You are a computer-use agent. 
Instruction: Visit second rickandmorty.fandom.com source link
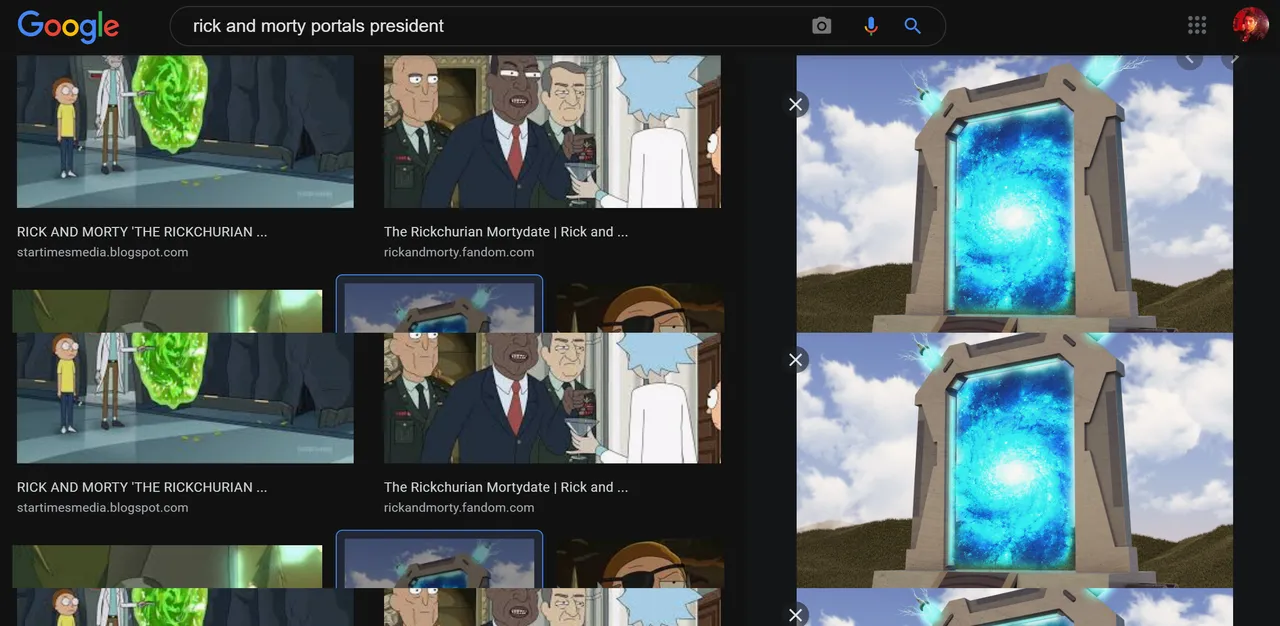tap(459, 507)
